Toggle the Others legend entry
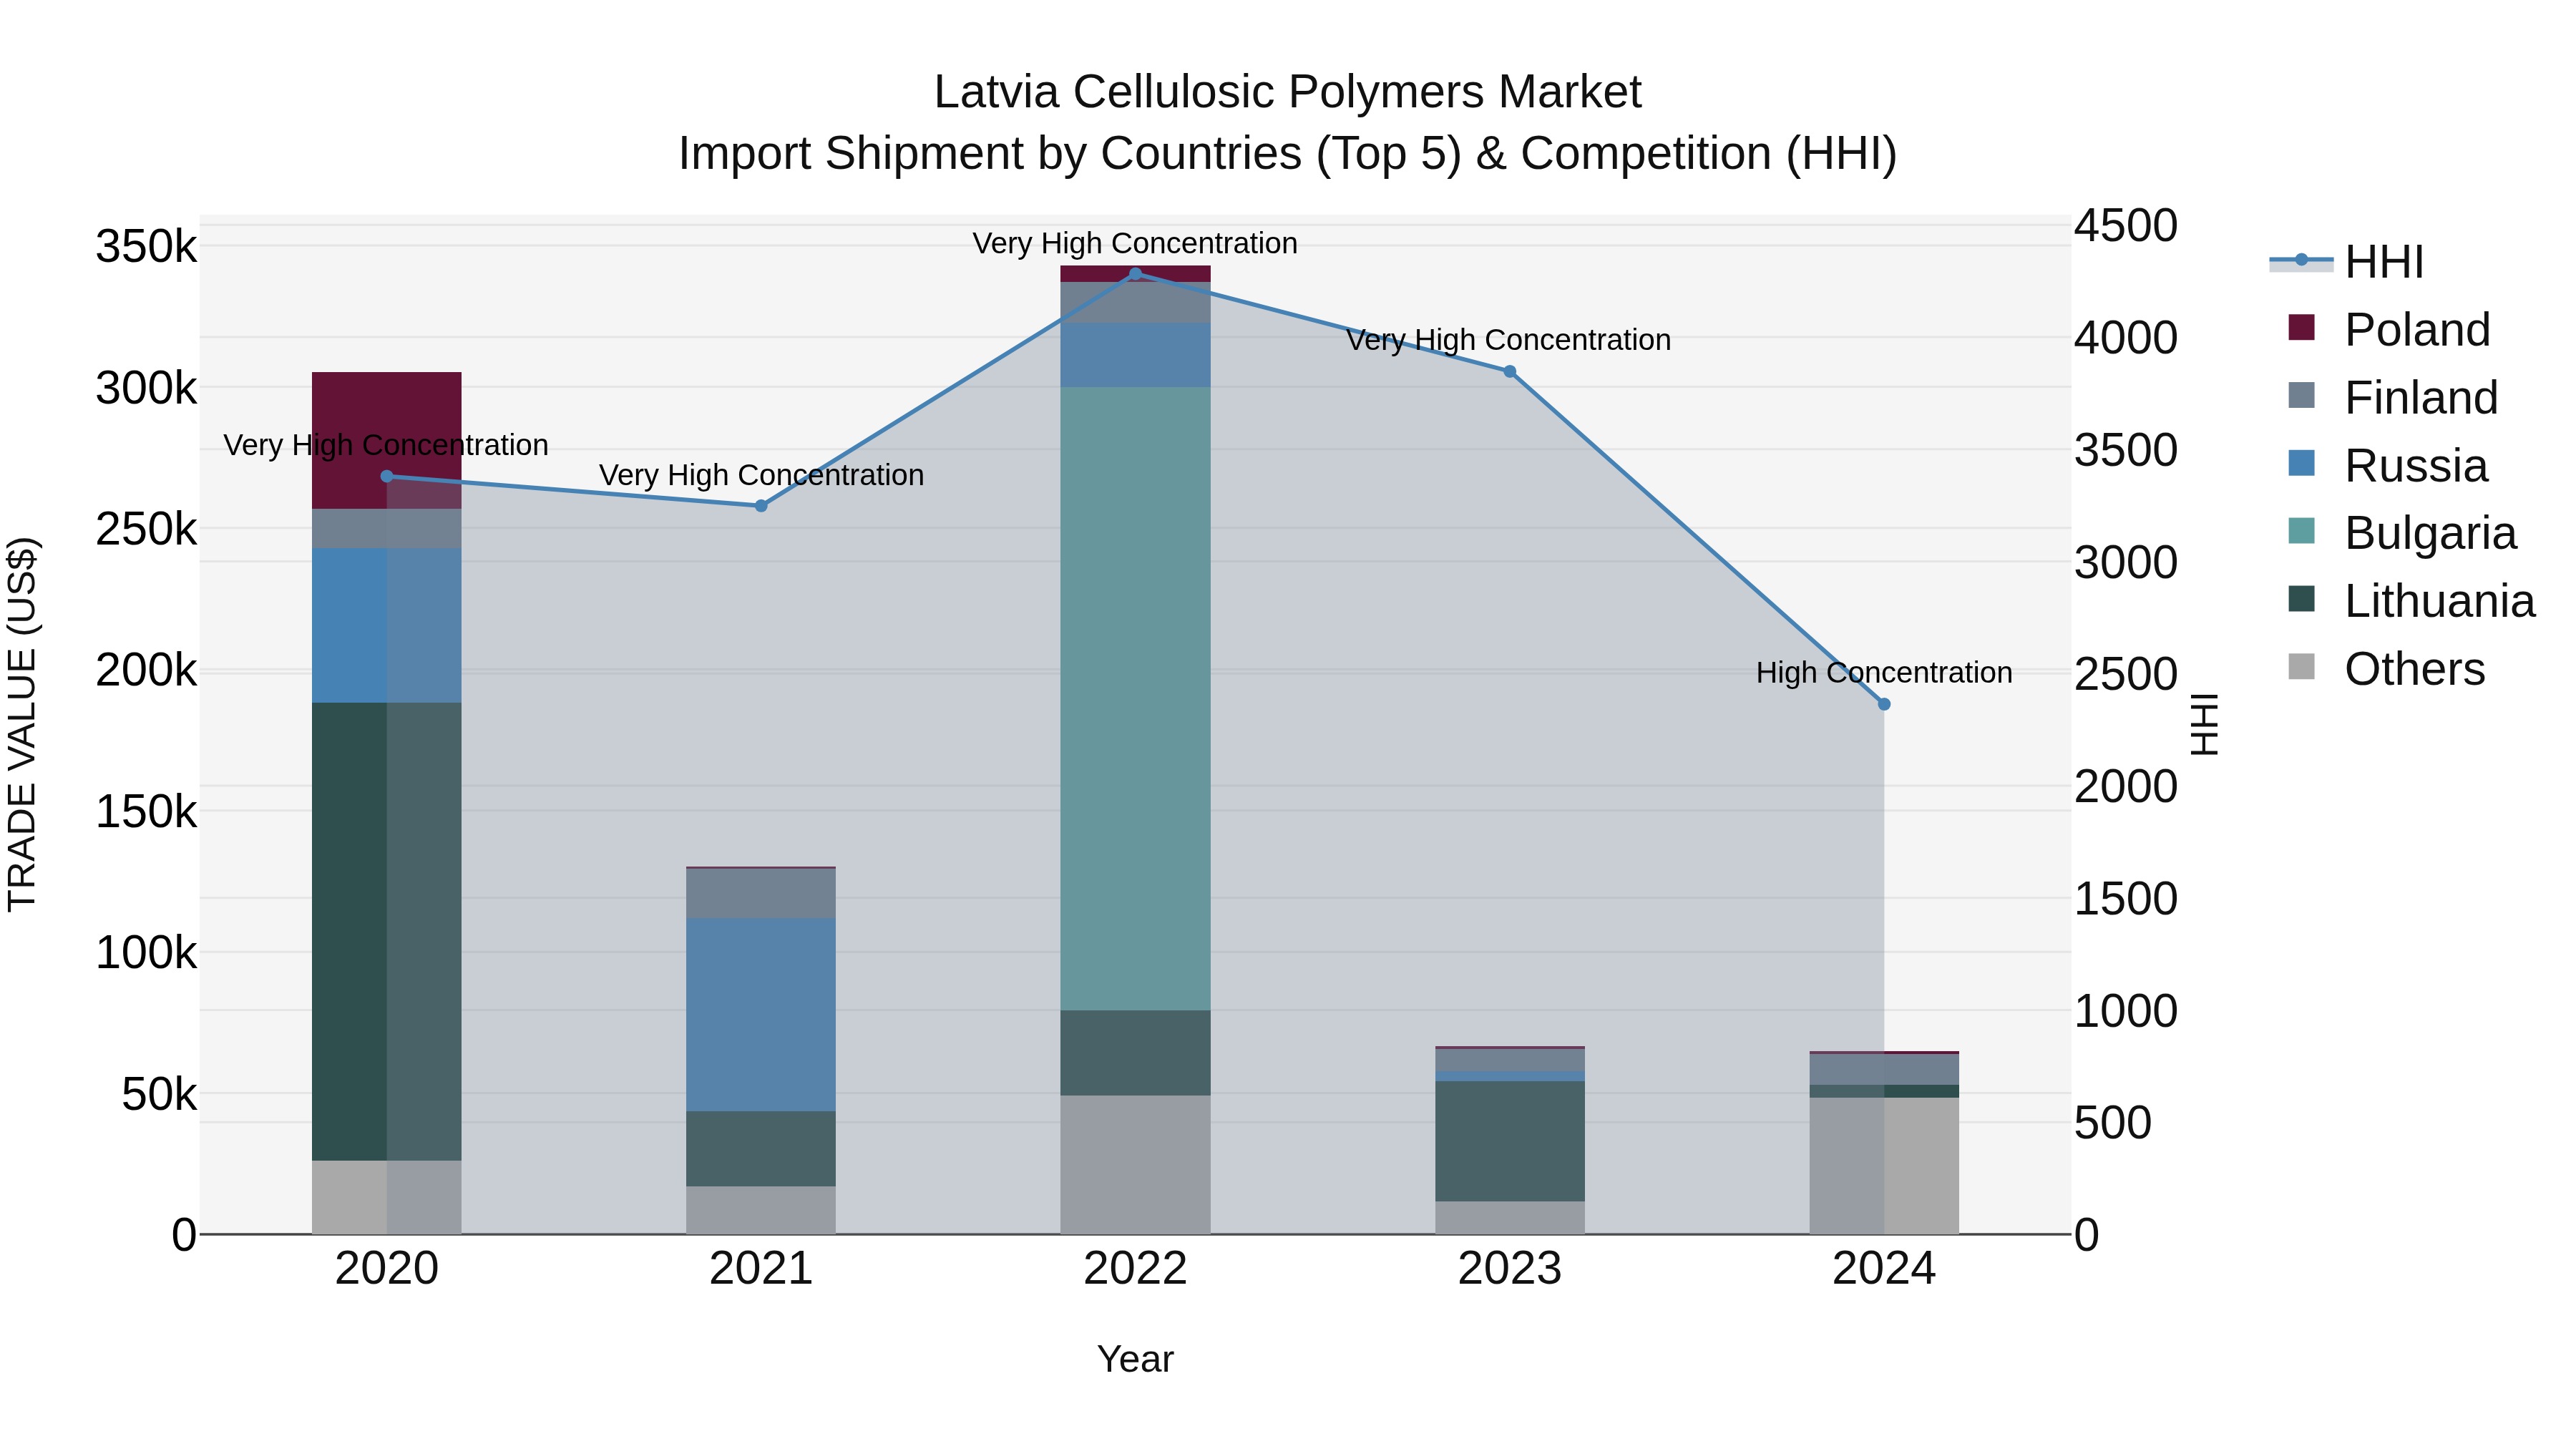2576x1449 pixels. 2386,669
